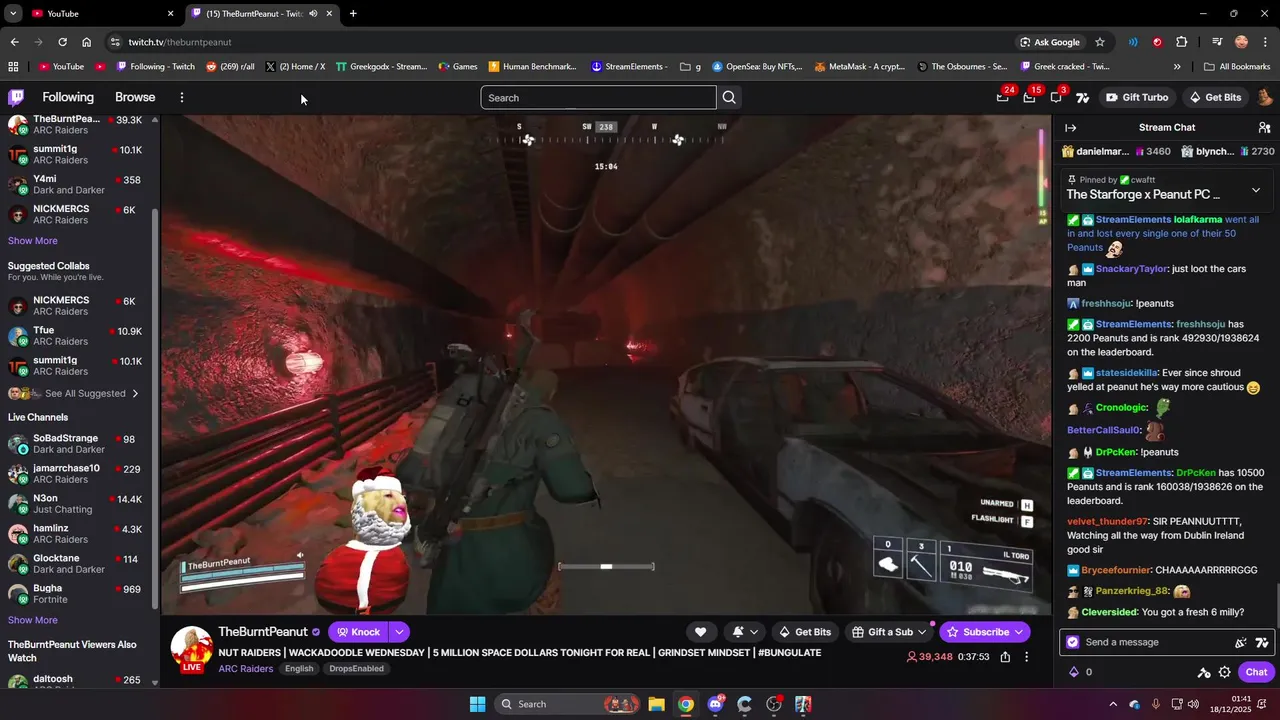
Task: Open the Twitch home logo
Action: 16,97
